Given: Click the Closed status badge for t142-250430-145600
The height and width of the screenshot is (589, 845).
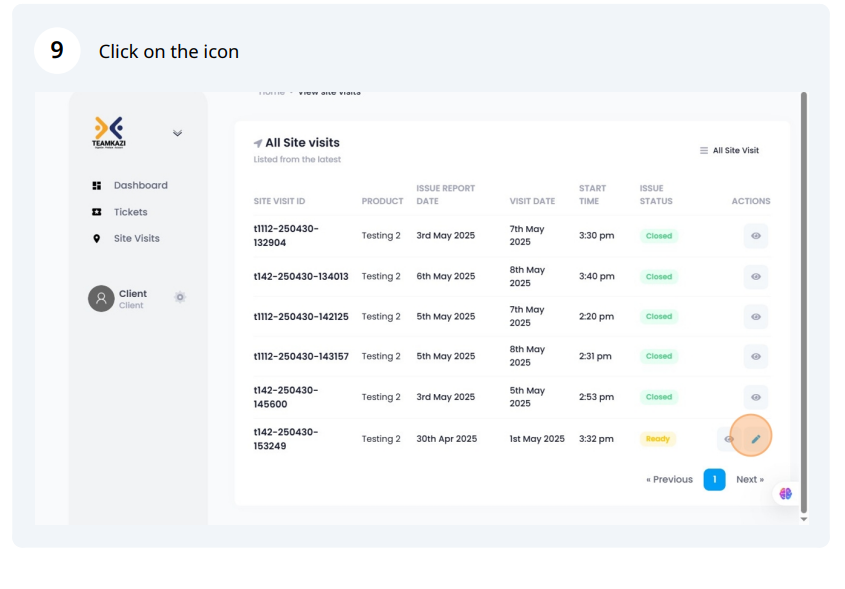Looking at the screenshot, I should pos(659,397).
